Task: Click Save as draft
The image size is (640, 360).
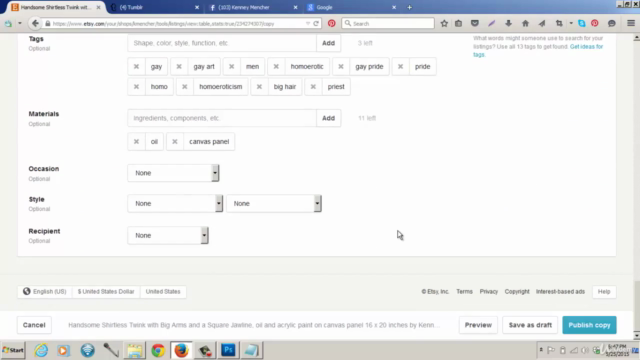Action: coord(530,325)
